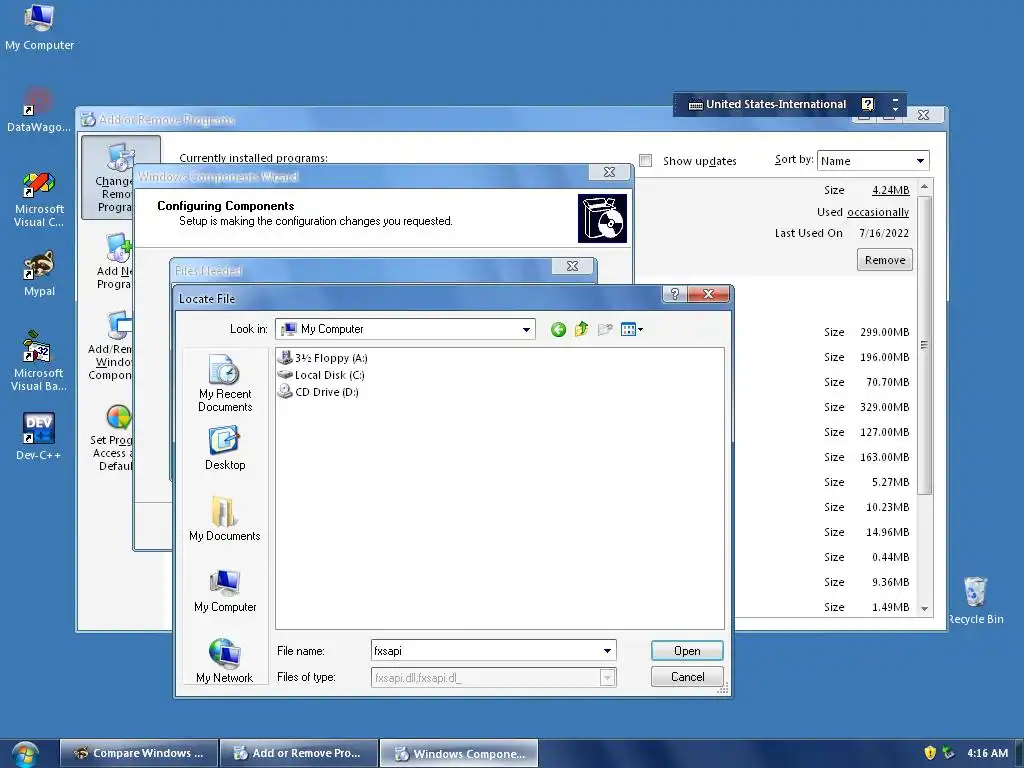Open the View menu icon in Locate File
The width and height of the screenshot is (1024, 768).
pos(631,330)
